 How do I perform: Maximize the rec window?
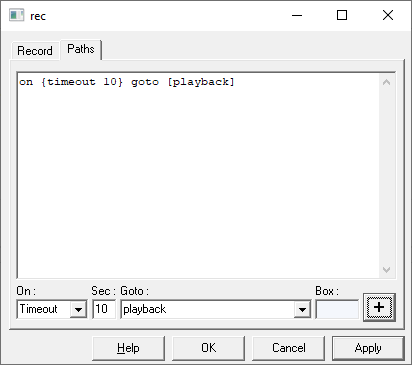(x=342, y=15)
